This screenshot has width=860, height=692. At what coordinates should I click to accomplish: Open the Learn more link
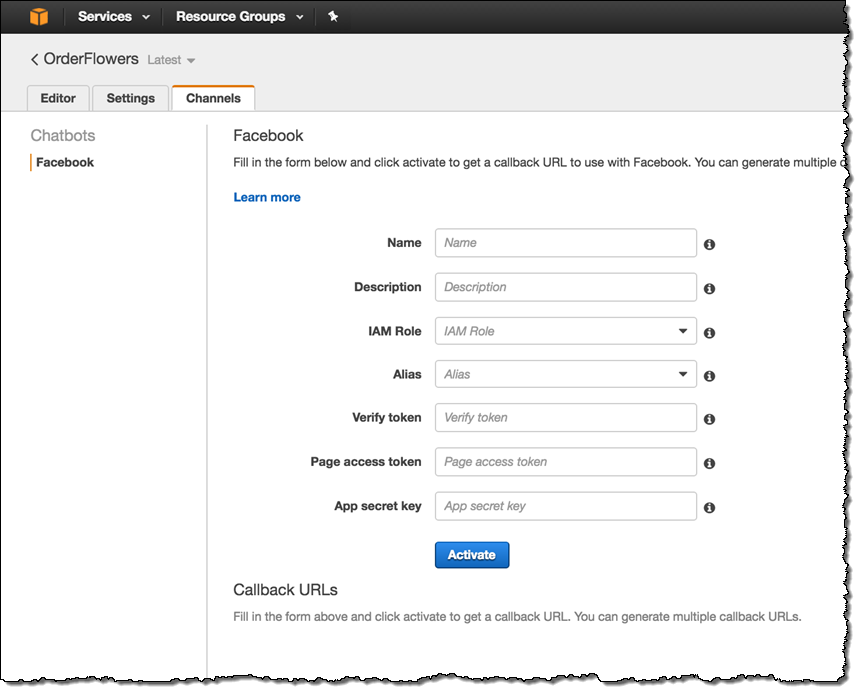[x=267, y=197]
